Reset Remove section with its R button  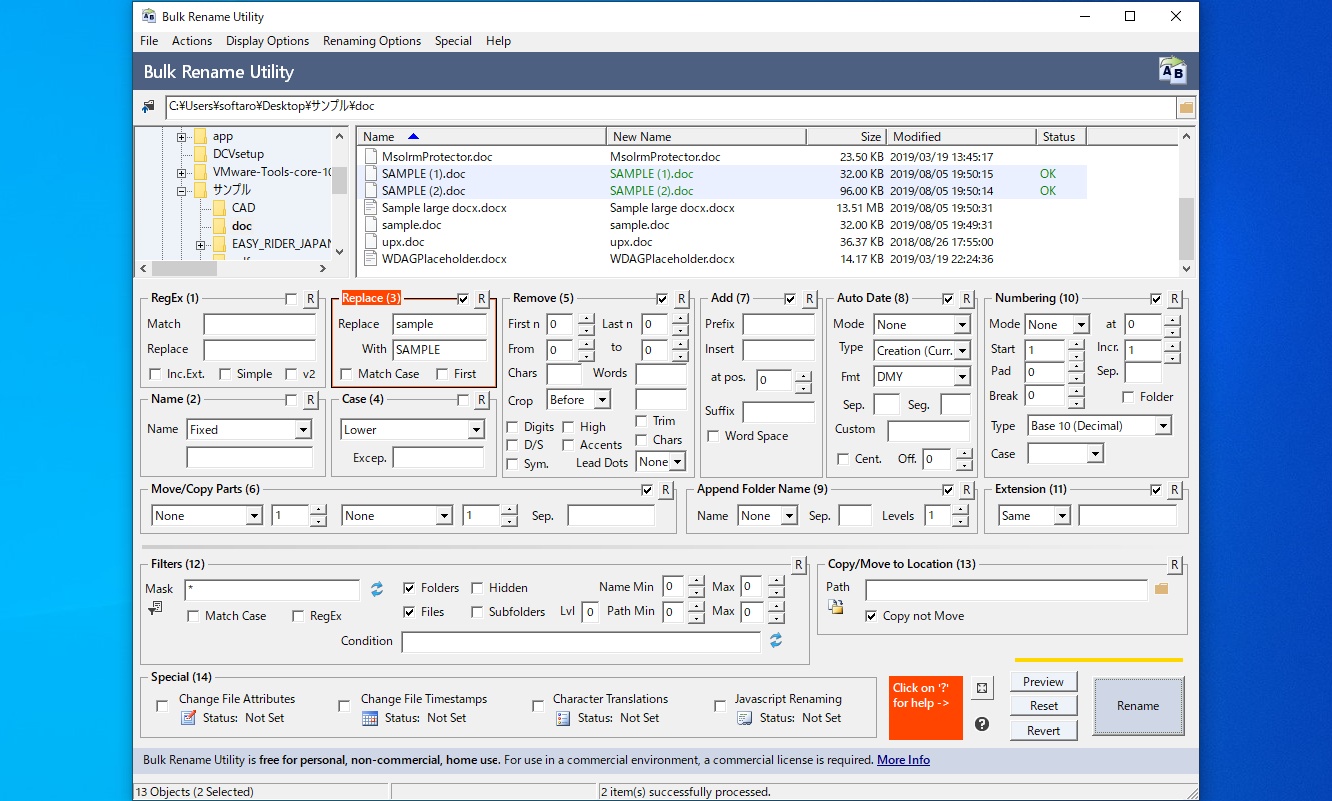(682, 299)
